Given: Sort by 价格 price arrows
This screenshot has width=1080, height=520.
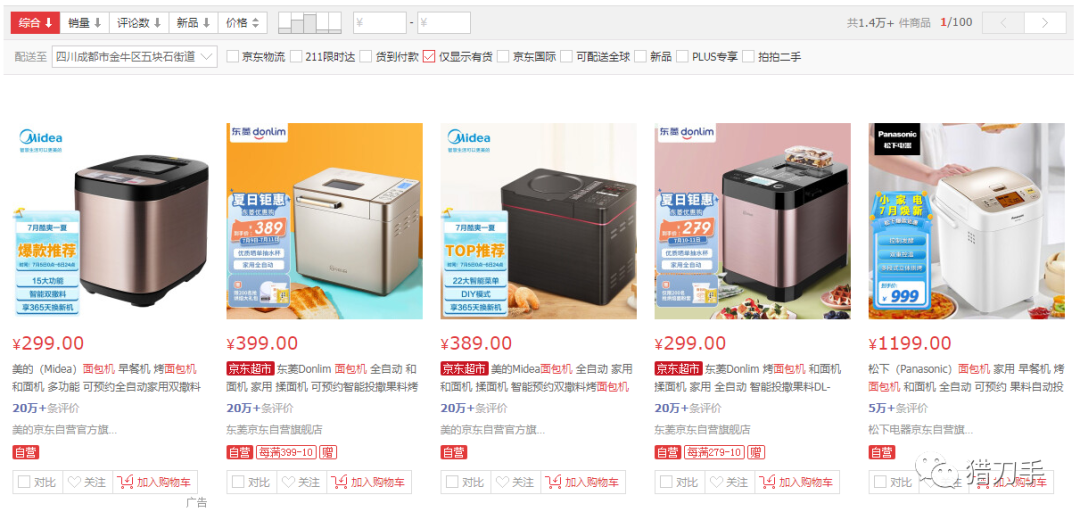Looking at the screenshot, I should 242,23.
